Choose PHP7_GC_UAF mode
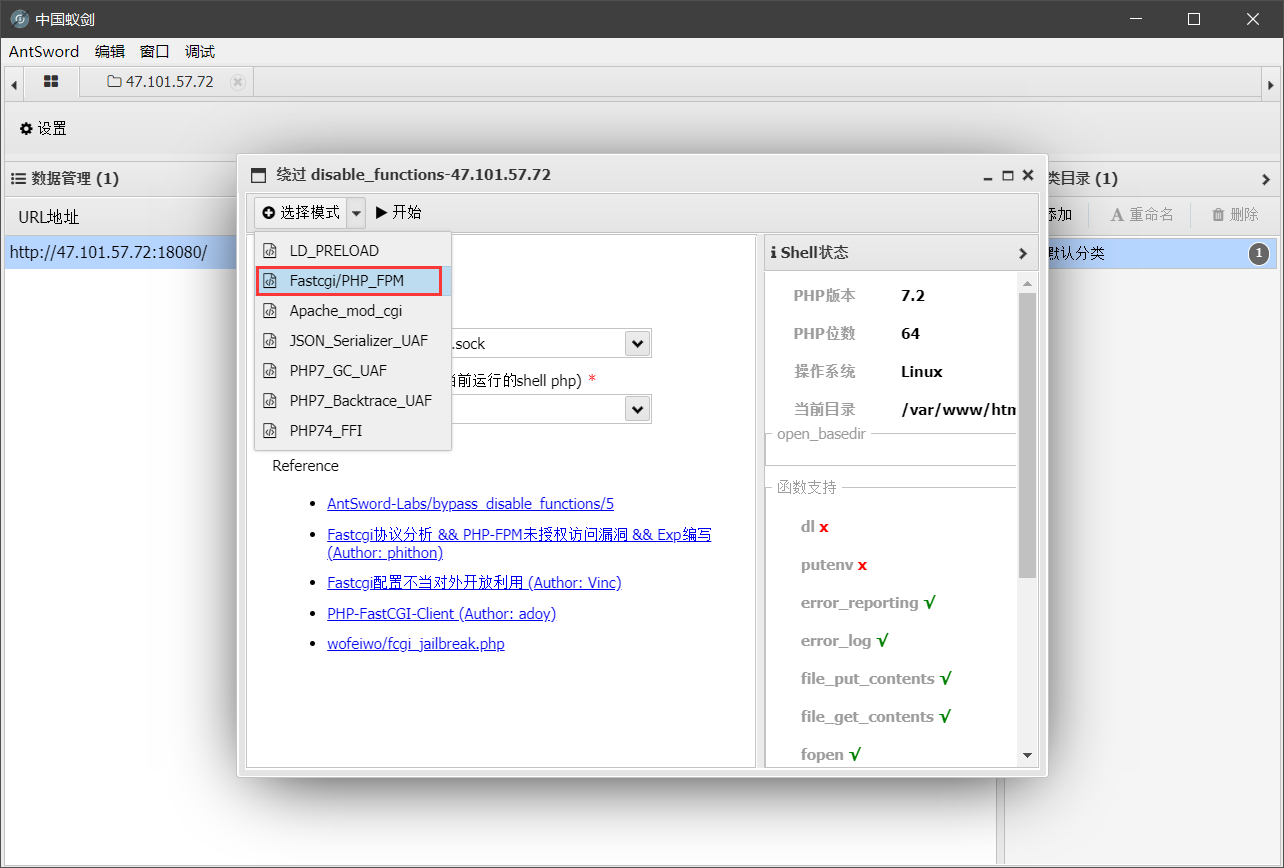The width and height of the screenshot is (1284, 868). (353, 371)
